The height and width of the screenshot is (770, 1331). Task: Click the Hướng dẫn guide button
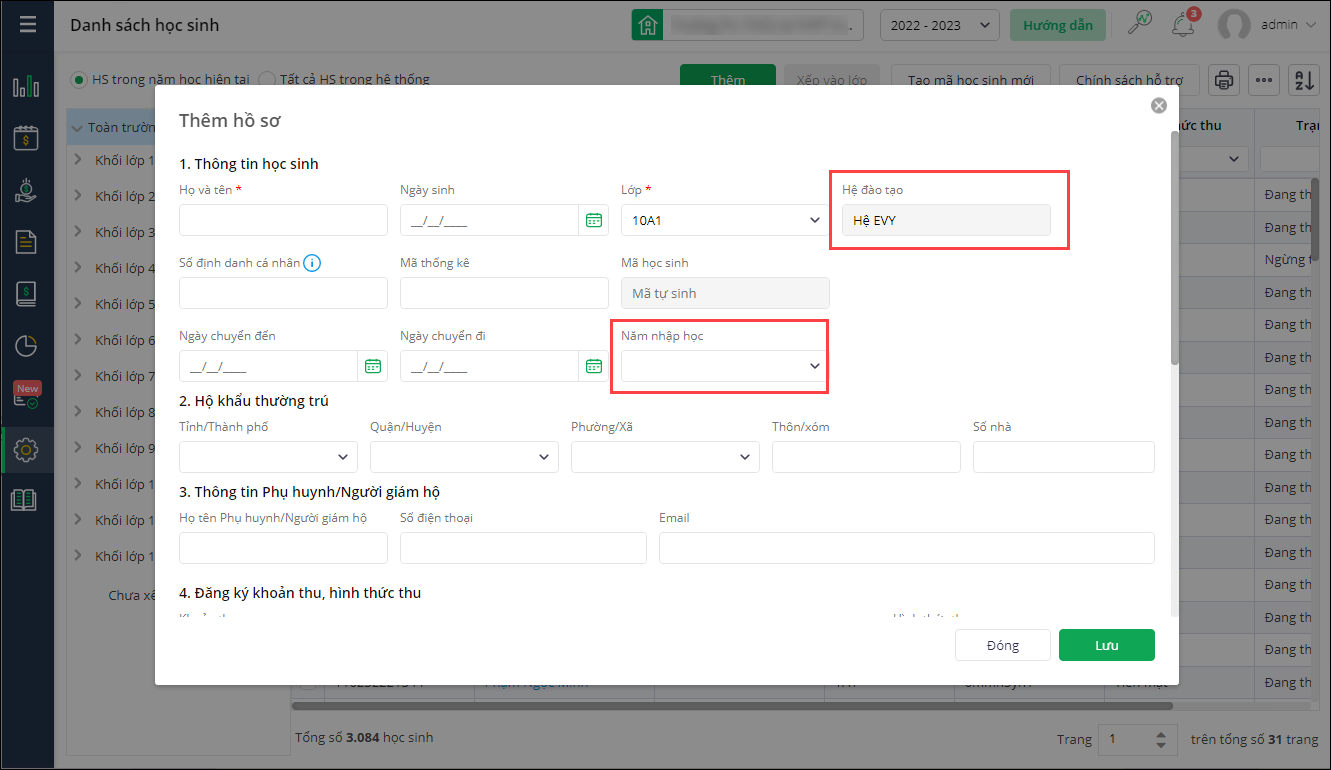[1058, 25]
